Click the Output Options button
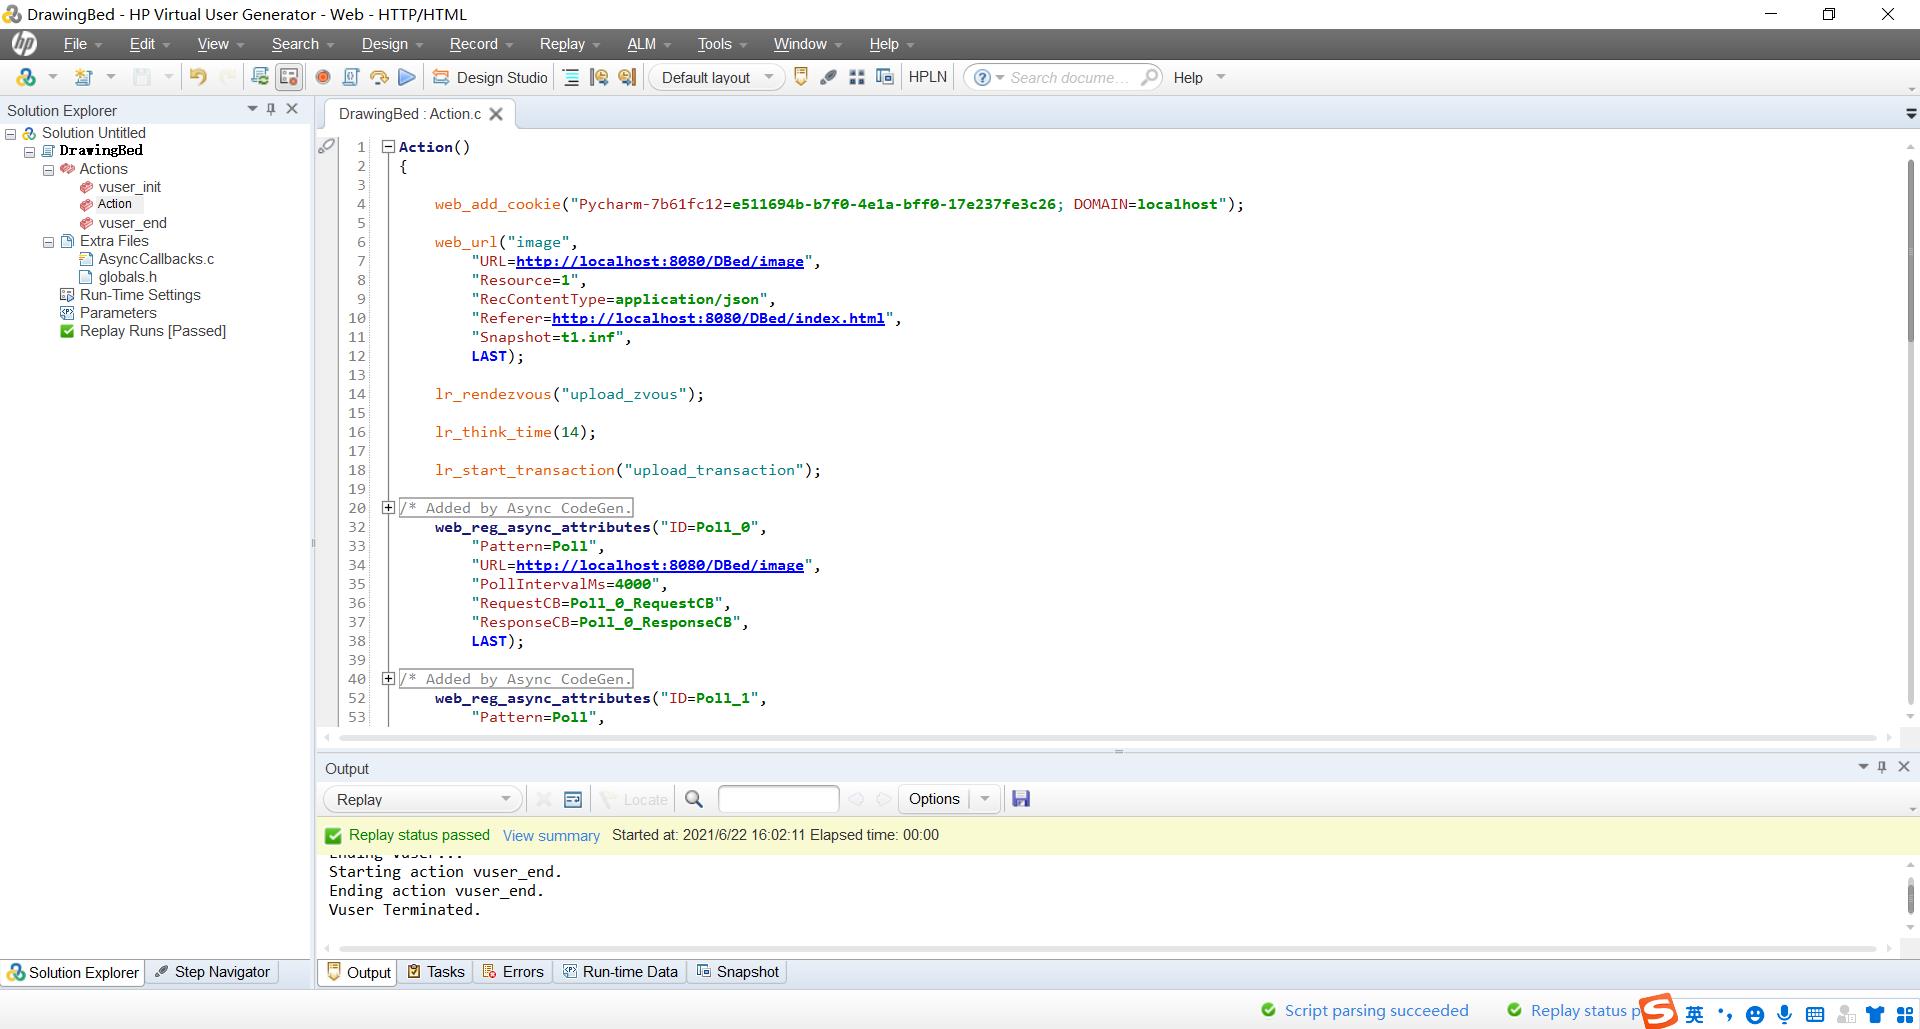The image size is (1920, 1029). pyautogui.click(x=934, y=799)
